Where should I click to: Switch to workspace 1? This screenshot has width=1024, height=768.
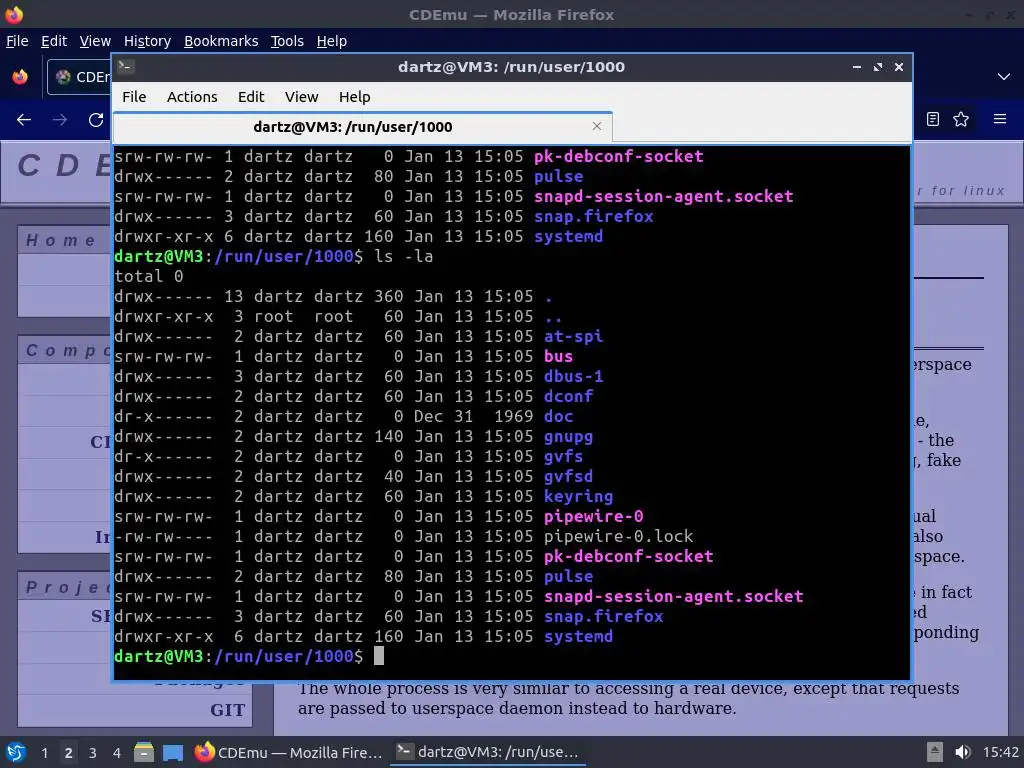pos(44,753)
